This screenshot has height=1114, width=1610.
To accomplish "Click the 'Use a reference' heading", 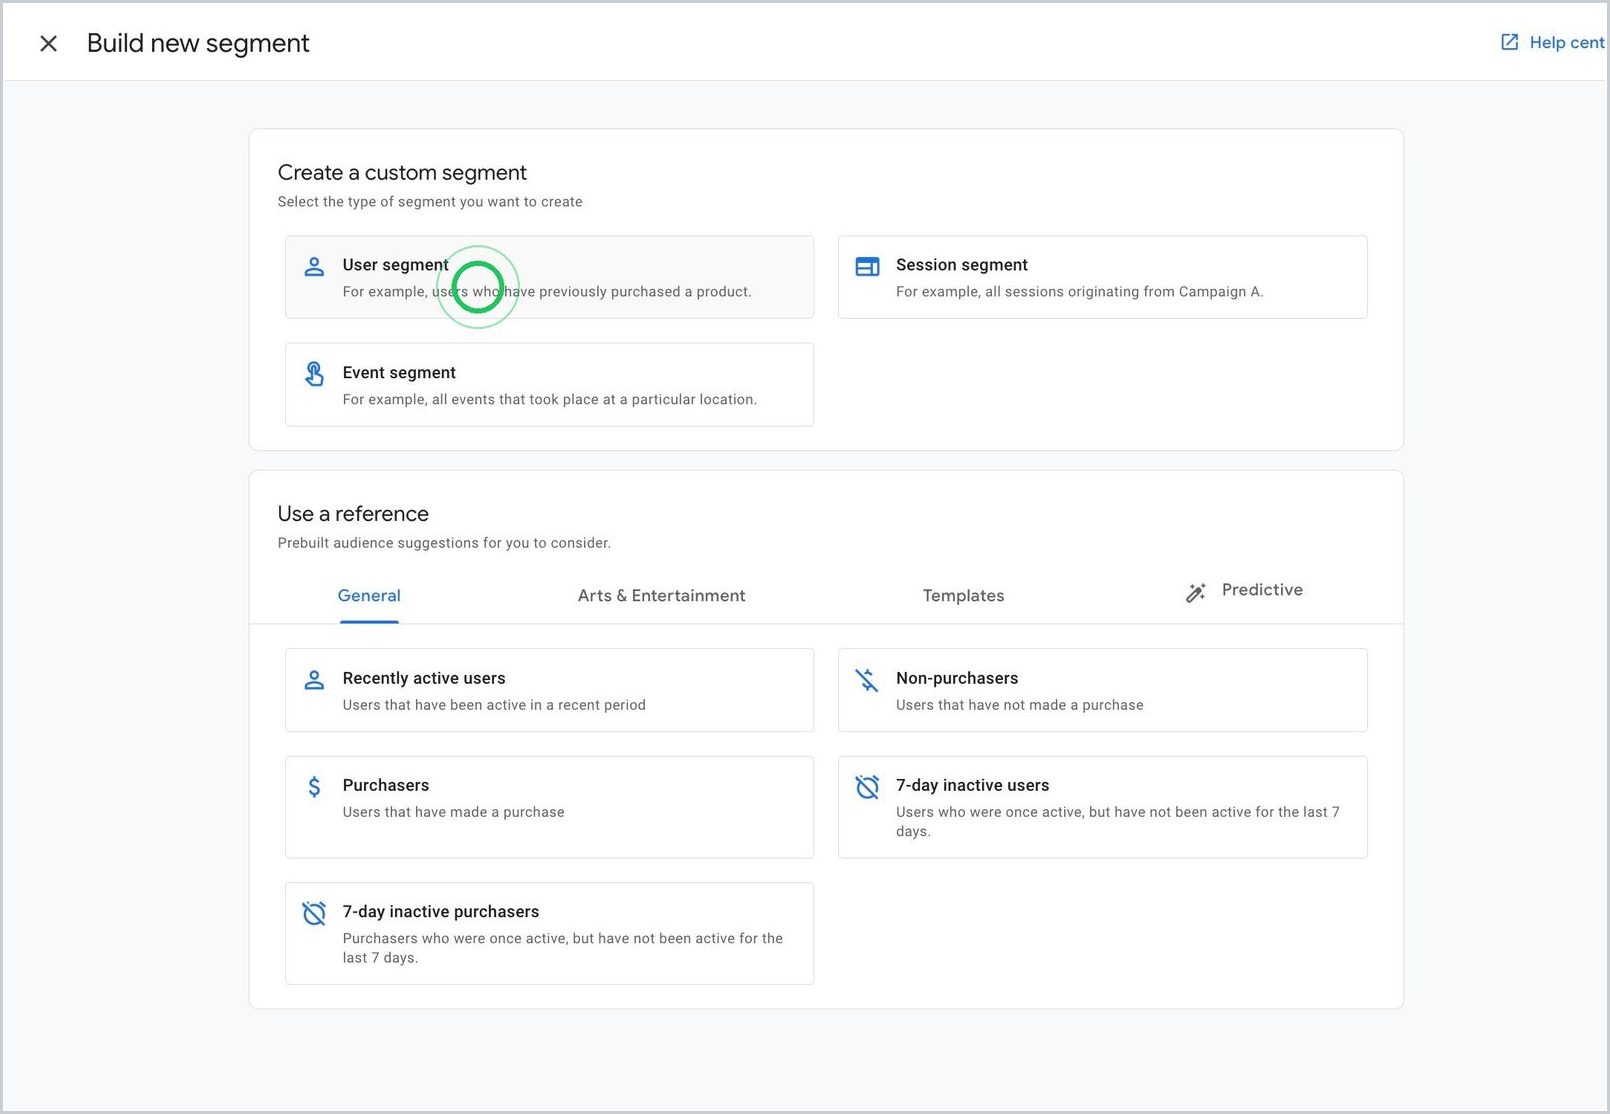I will pos(353,514).
